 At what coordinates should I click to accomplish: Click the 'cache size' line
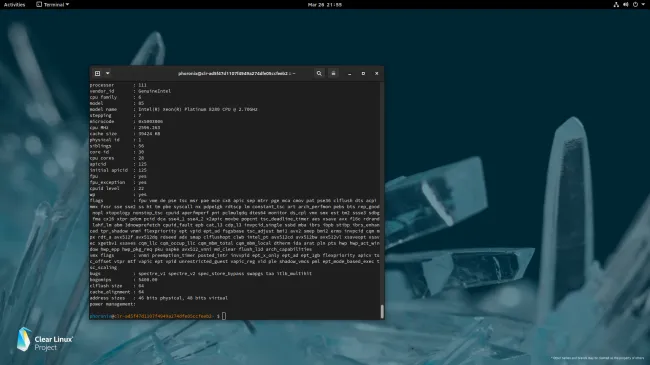(x=125, y=134)
